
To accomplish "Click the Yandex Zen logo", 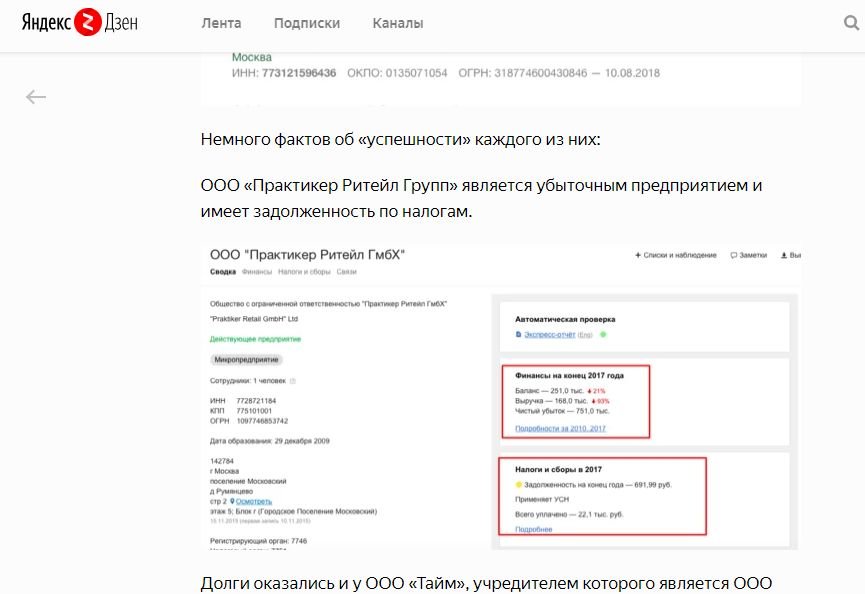I will click(80, 22).
